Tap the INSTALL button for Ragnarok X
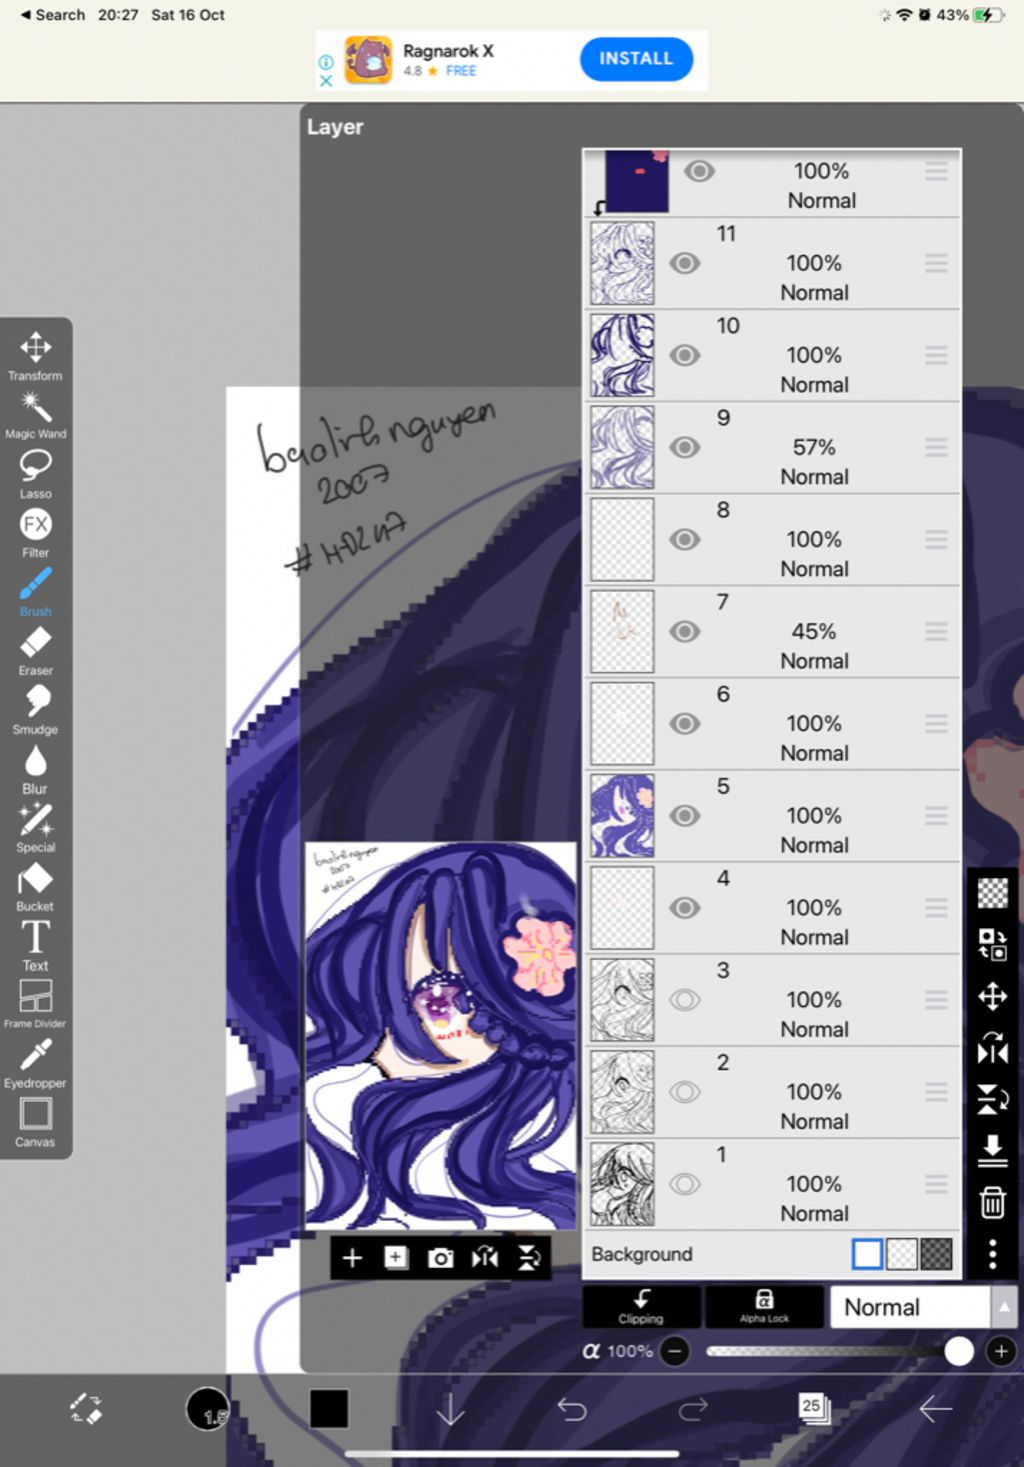Screen dimensions: 1024x1467 [636, 59]
